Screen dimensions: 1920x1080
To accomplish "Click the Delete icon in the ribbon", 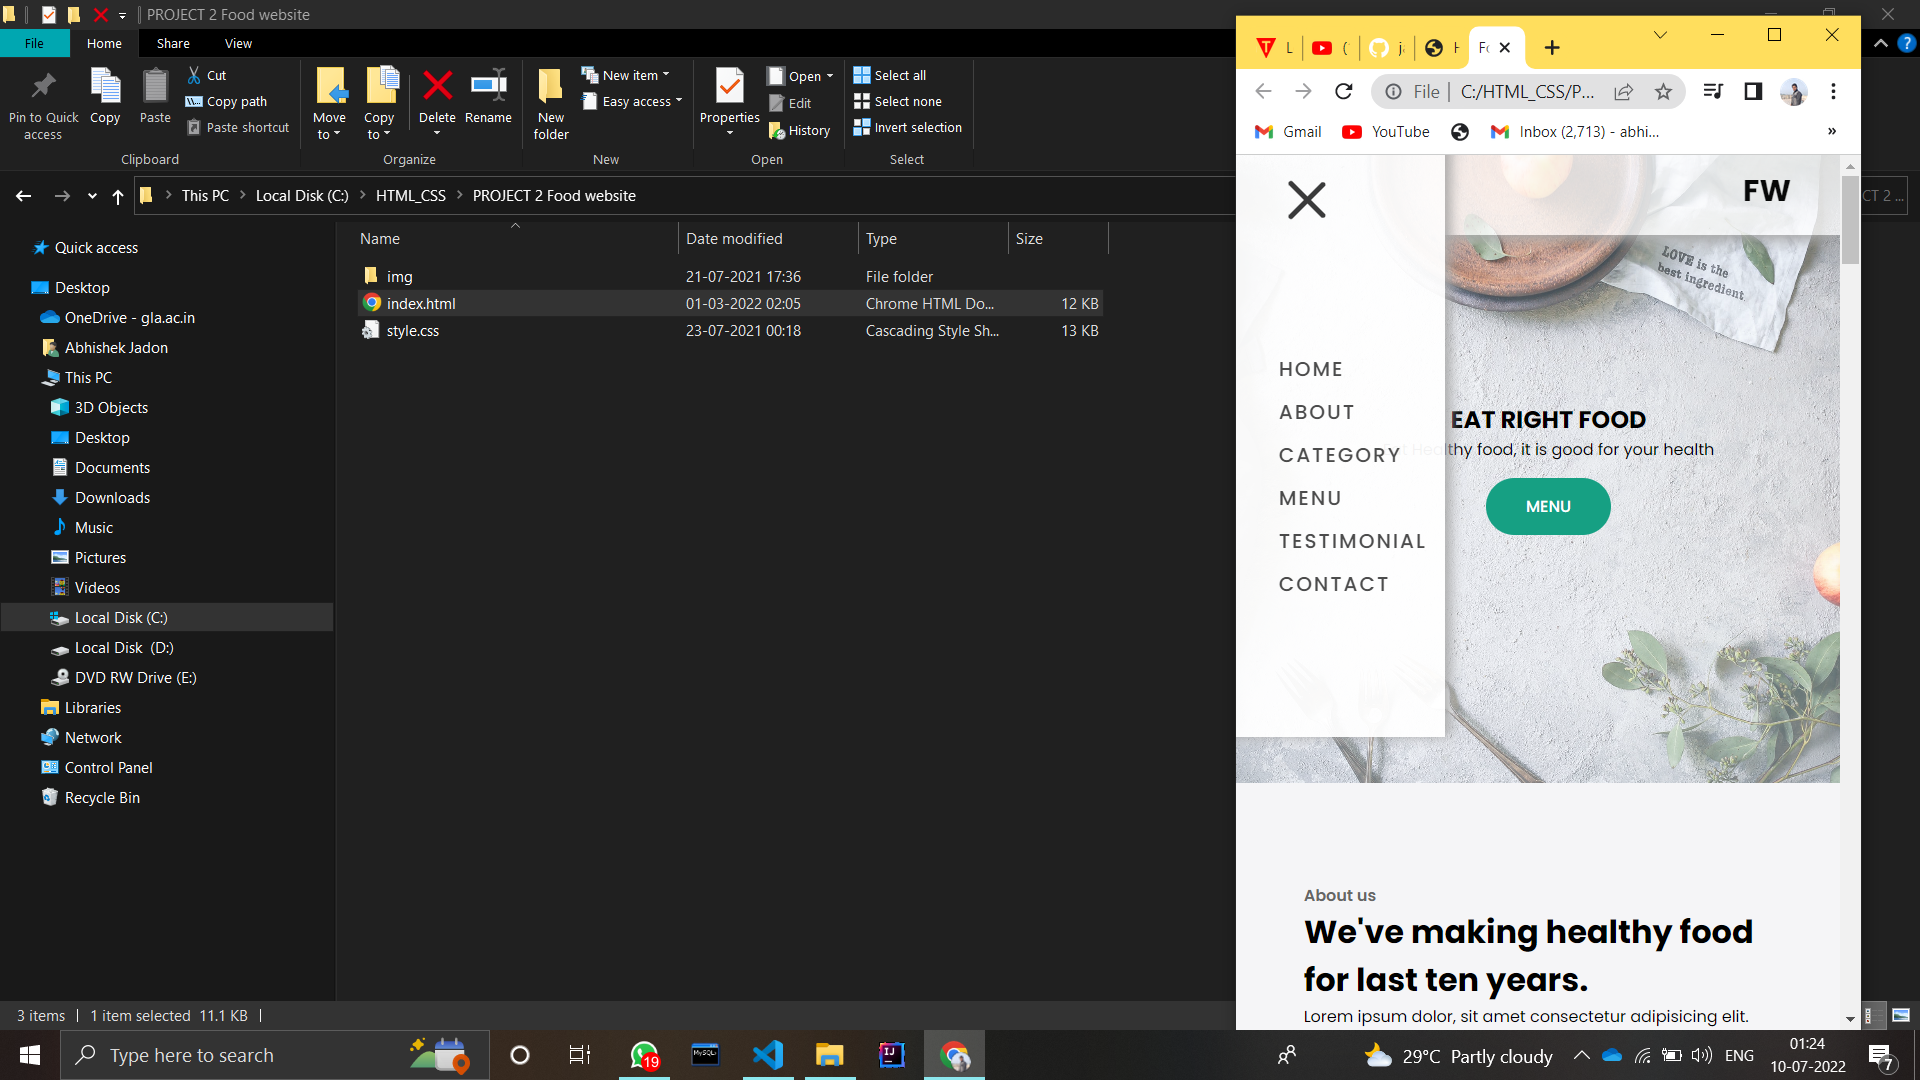I will (x=437, y=95).
